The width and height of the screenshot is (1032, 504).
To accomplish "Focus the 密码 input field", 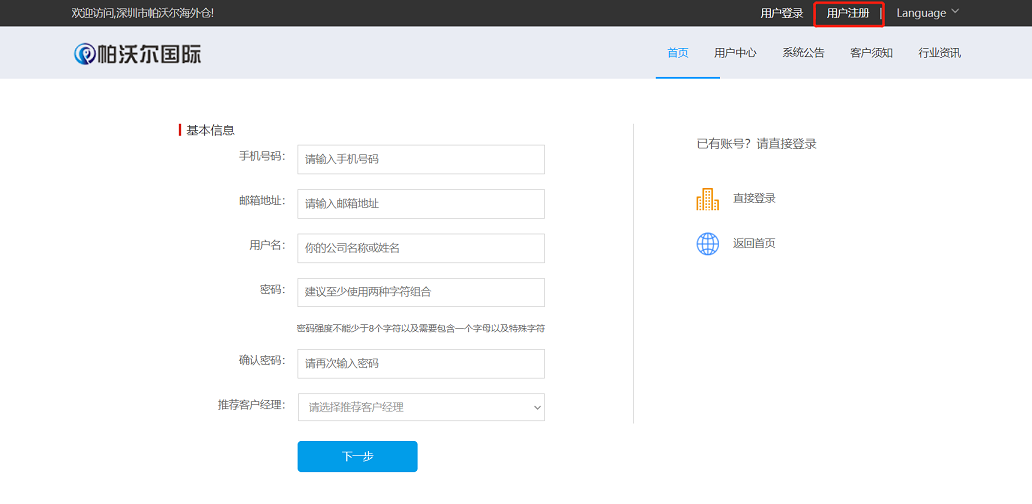I will (x=421, y=292).
